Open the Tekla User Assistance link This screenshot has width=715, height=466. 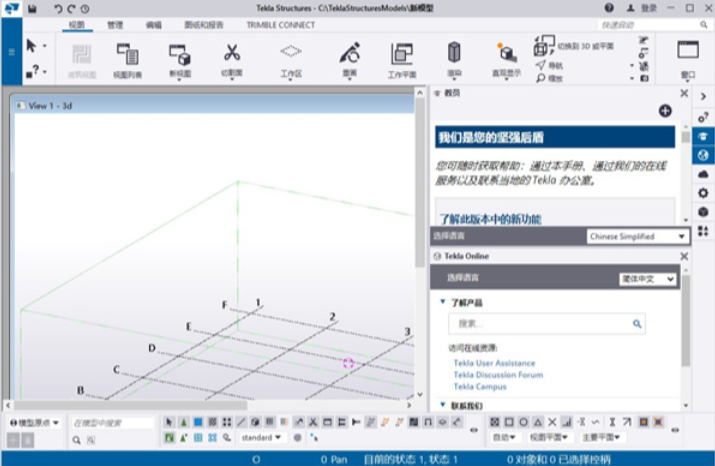coord(494,363)
